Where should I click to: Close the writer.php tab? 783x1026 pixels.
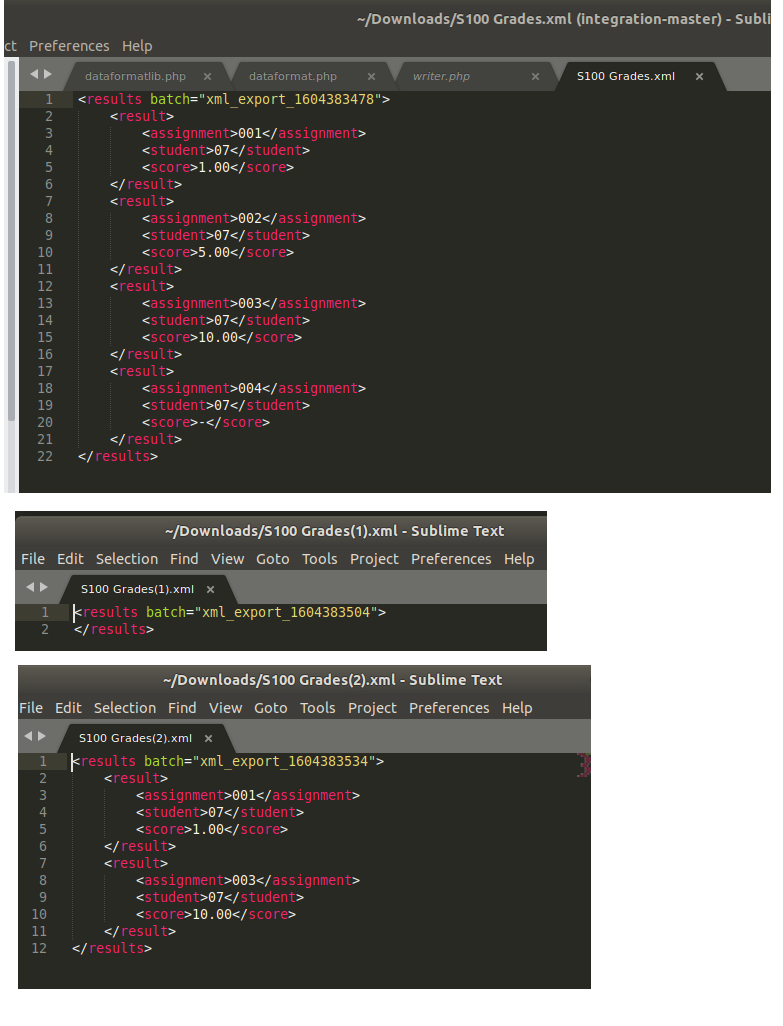pyautogui.click(x=536, y=77)
